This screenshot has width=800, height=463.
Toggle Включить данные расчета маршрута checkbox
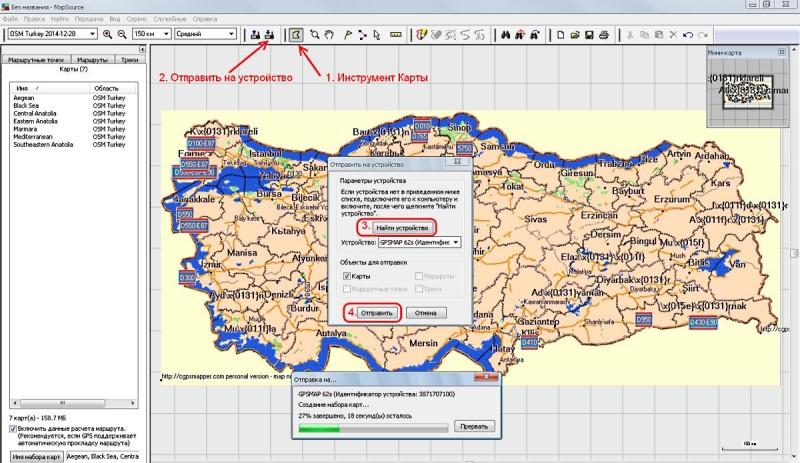(13, 429)
